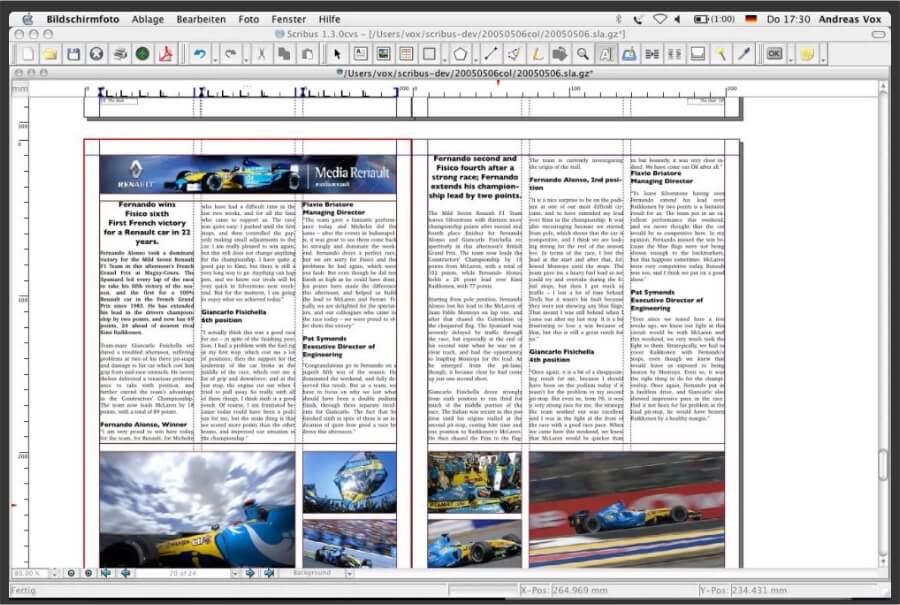Save the document with the floppy disk icon
Image resolution: width=900 pixels, height=605 pixels.
(73, 55)
